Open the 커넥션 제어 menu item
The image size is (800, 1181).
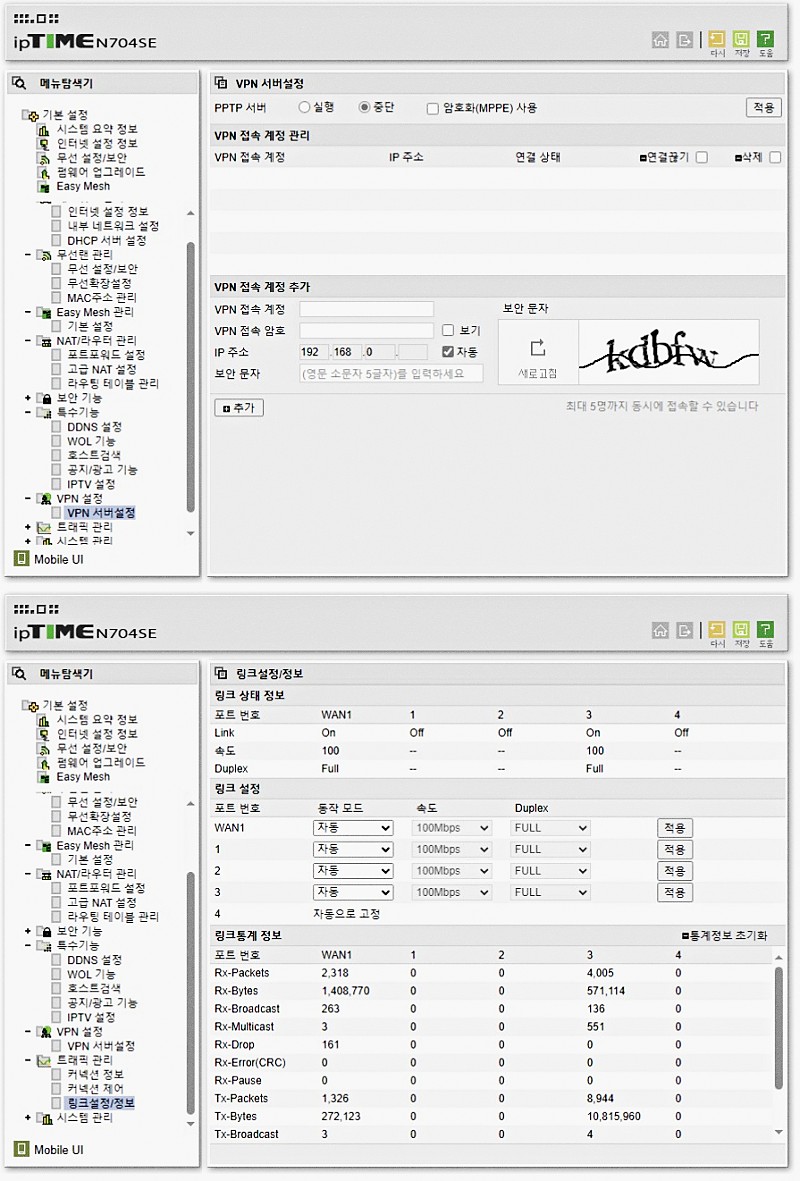[96, 1088]
